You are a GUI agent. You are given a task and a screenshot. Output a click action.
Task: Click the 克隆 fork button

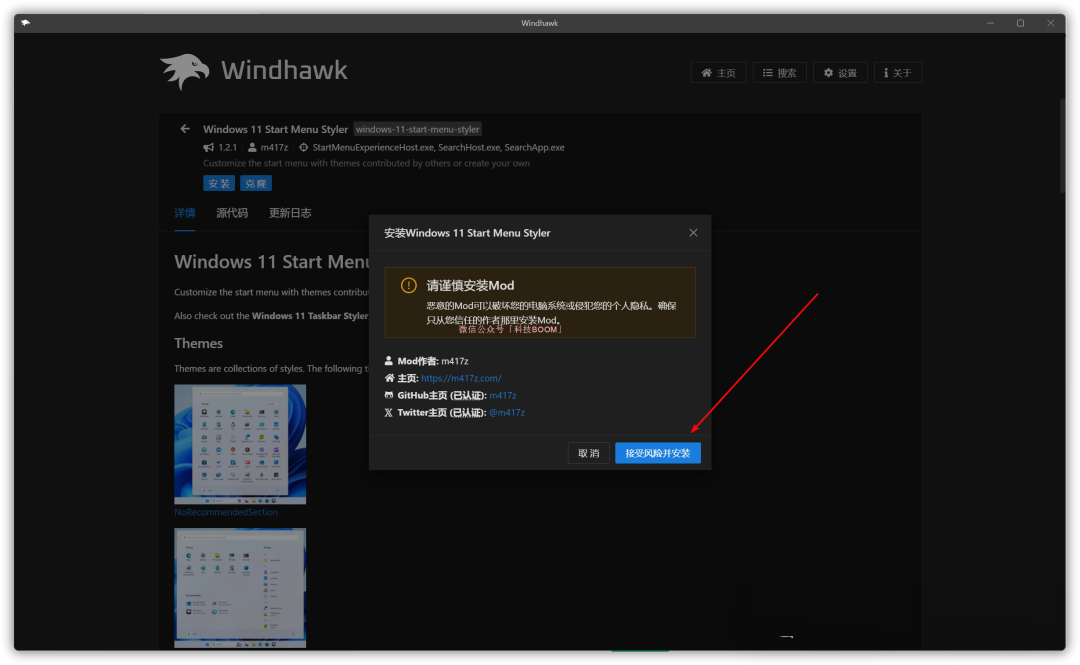256,183
